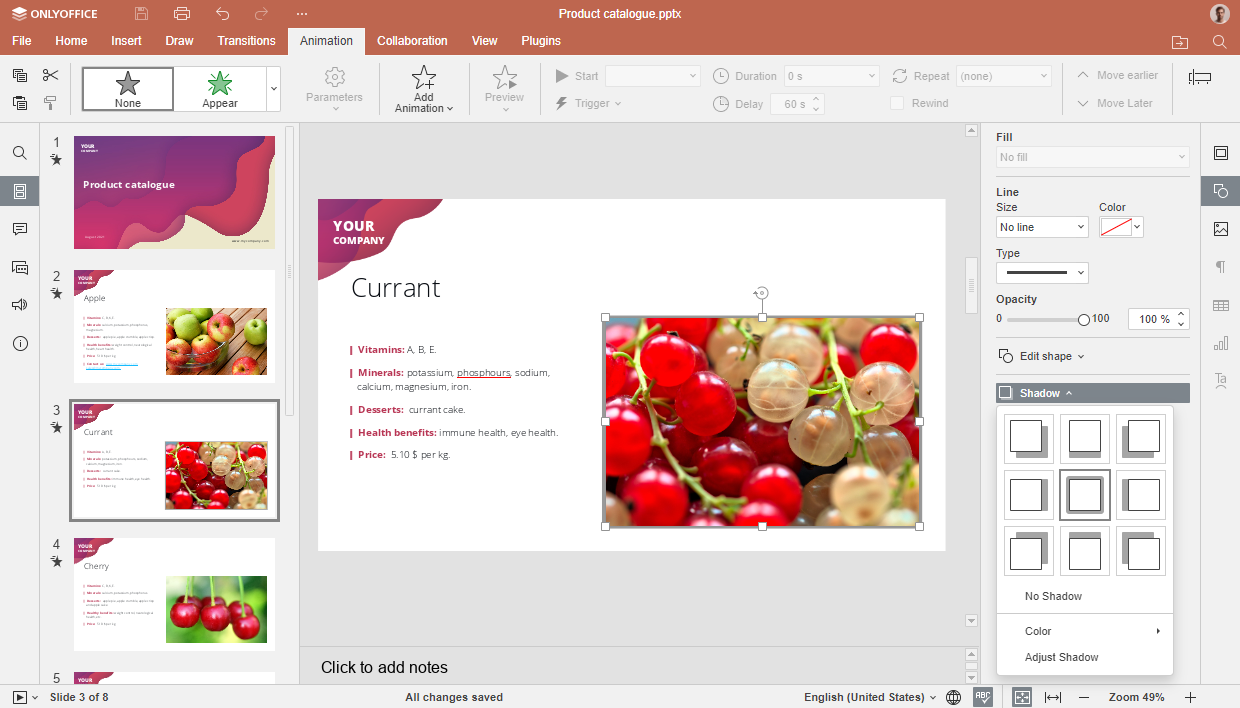Open Image settings in right sidebar
1240x708 pixels.
click(1220, 229)
